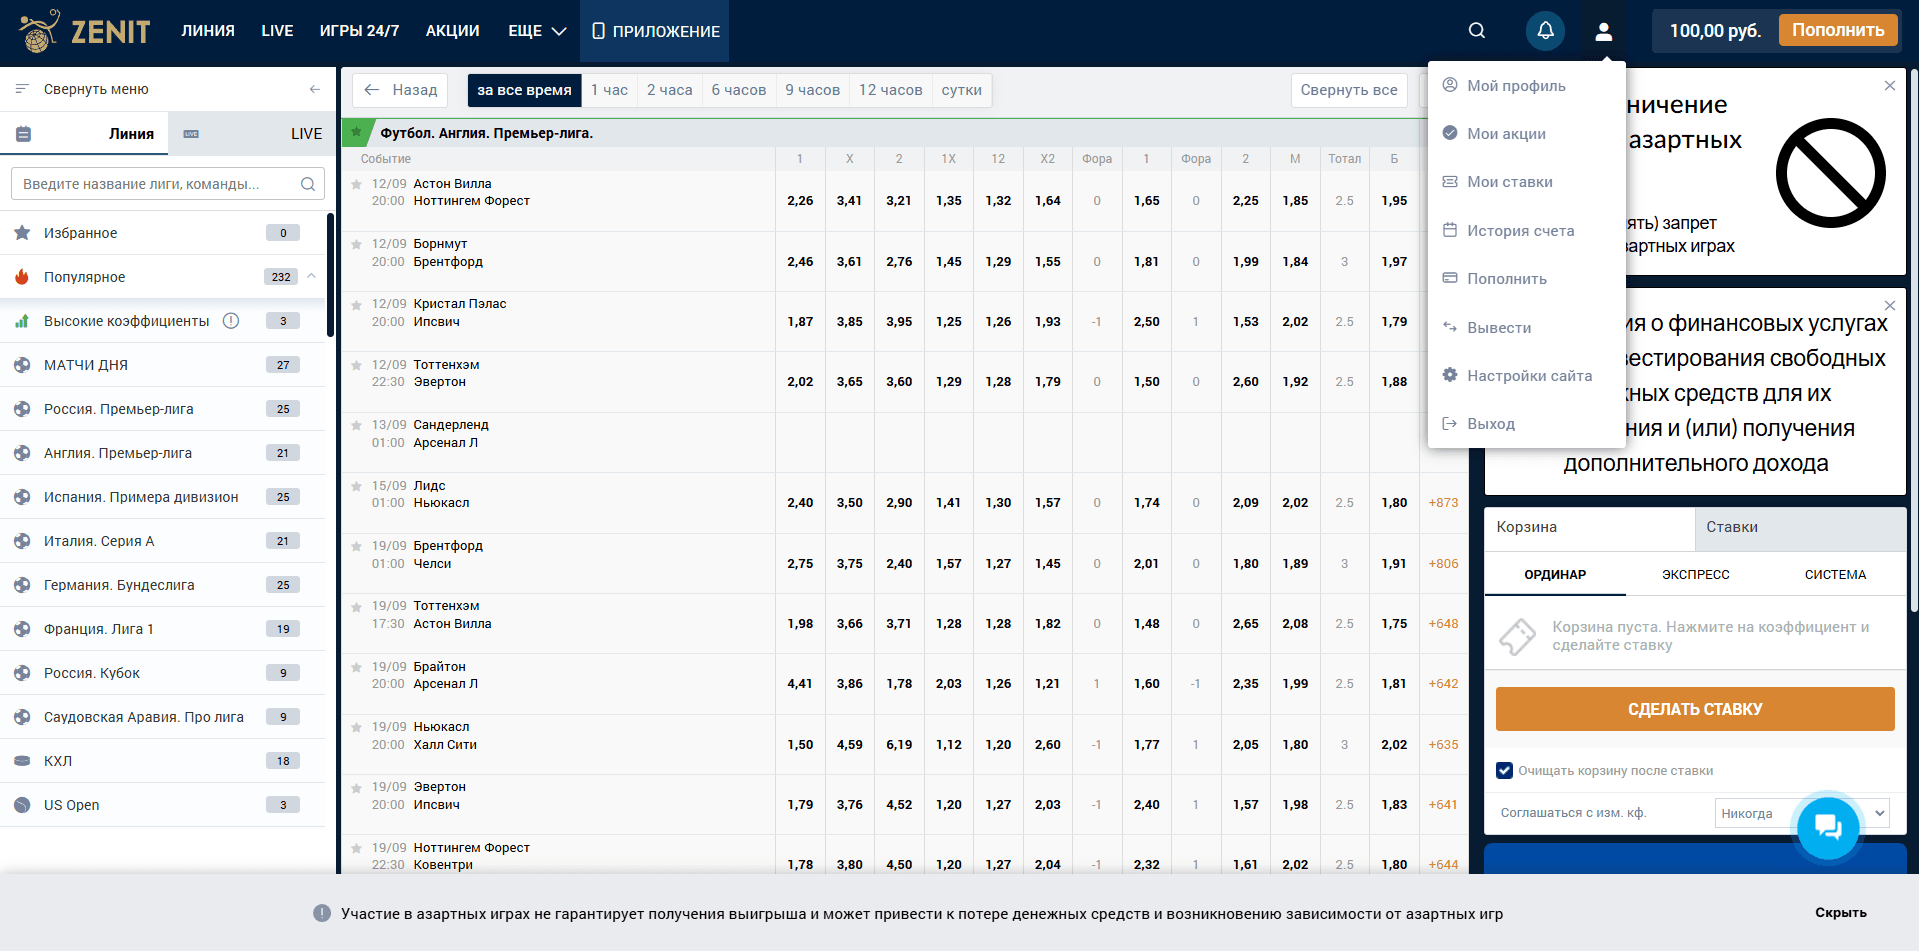Open notifications bell icon
Image resolution: width=1919 pixels, height=951 pixels.
click(x=1545, y=31)
